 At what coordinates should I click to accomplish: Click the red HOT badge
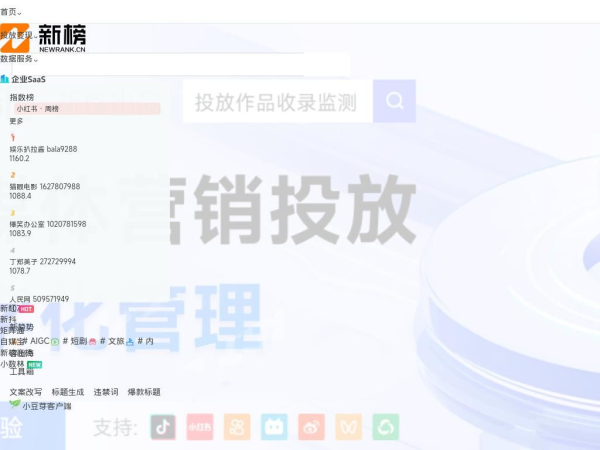click(26, 309)
